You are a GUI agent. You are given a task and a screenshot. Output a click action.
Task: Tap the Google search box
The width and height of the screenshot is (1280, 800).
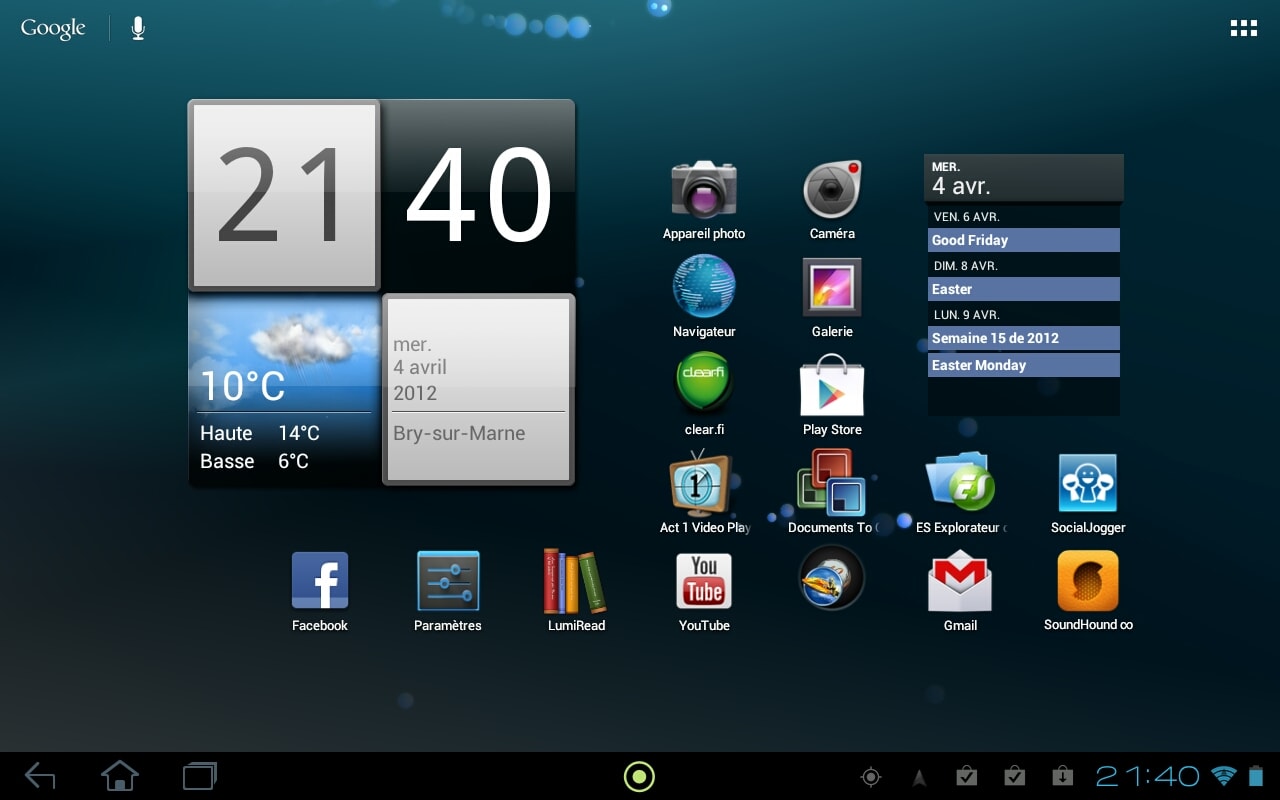(53, 28)
